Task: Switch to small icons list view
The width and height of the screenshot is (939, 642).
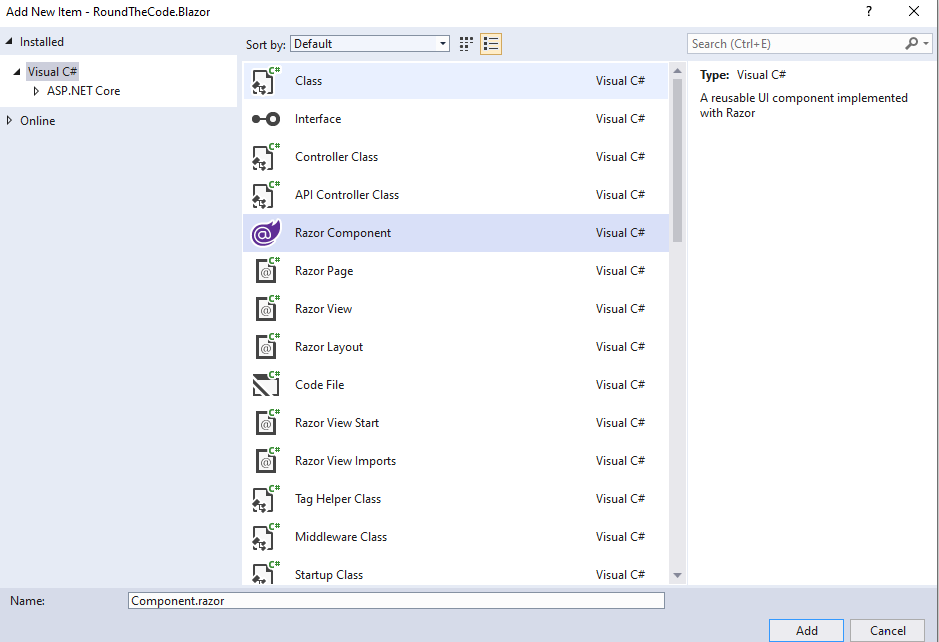Action: click(x=491, y=44)
